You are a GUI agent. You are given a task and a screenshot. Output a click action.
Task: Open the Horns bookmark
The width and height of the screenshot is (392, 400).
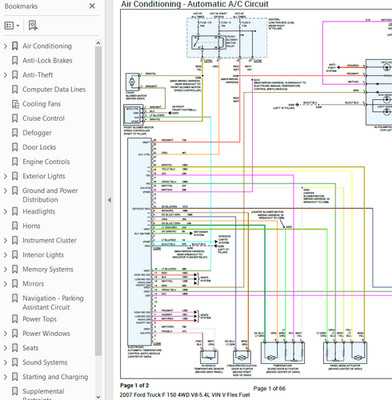click(31, 226)
